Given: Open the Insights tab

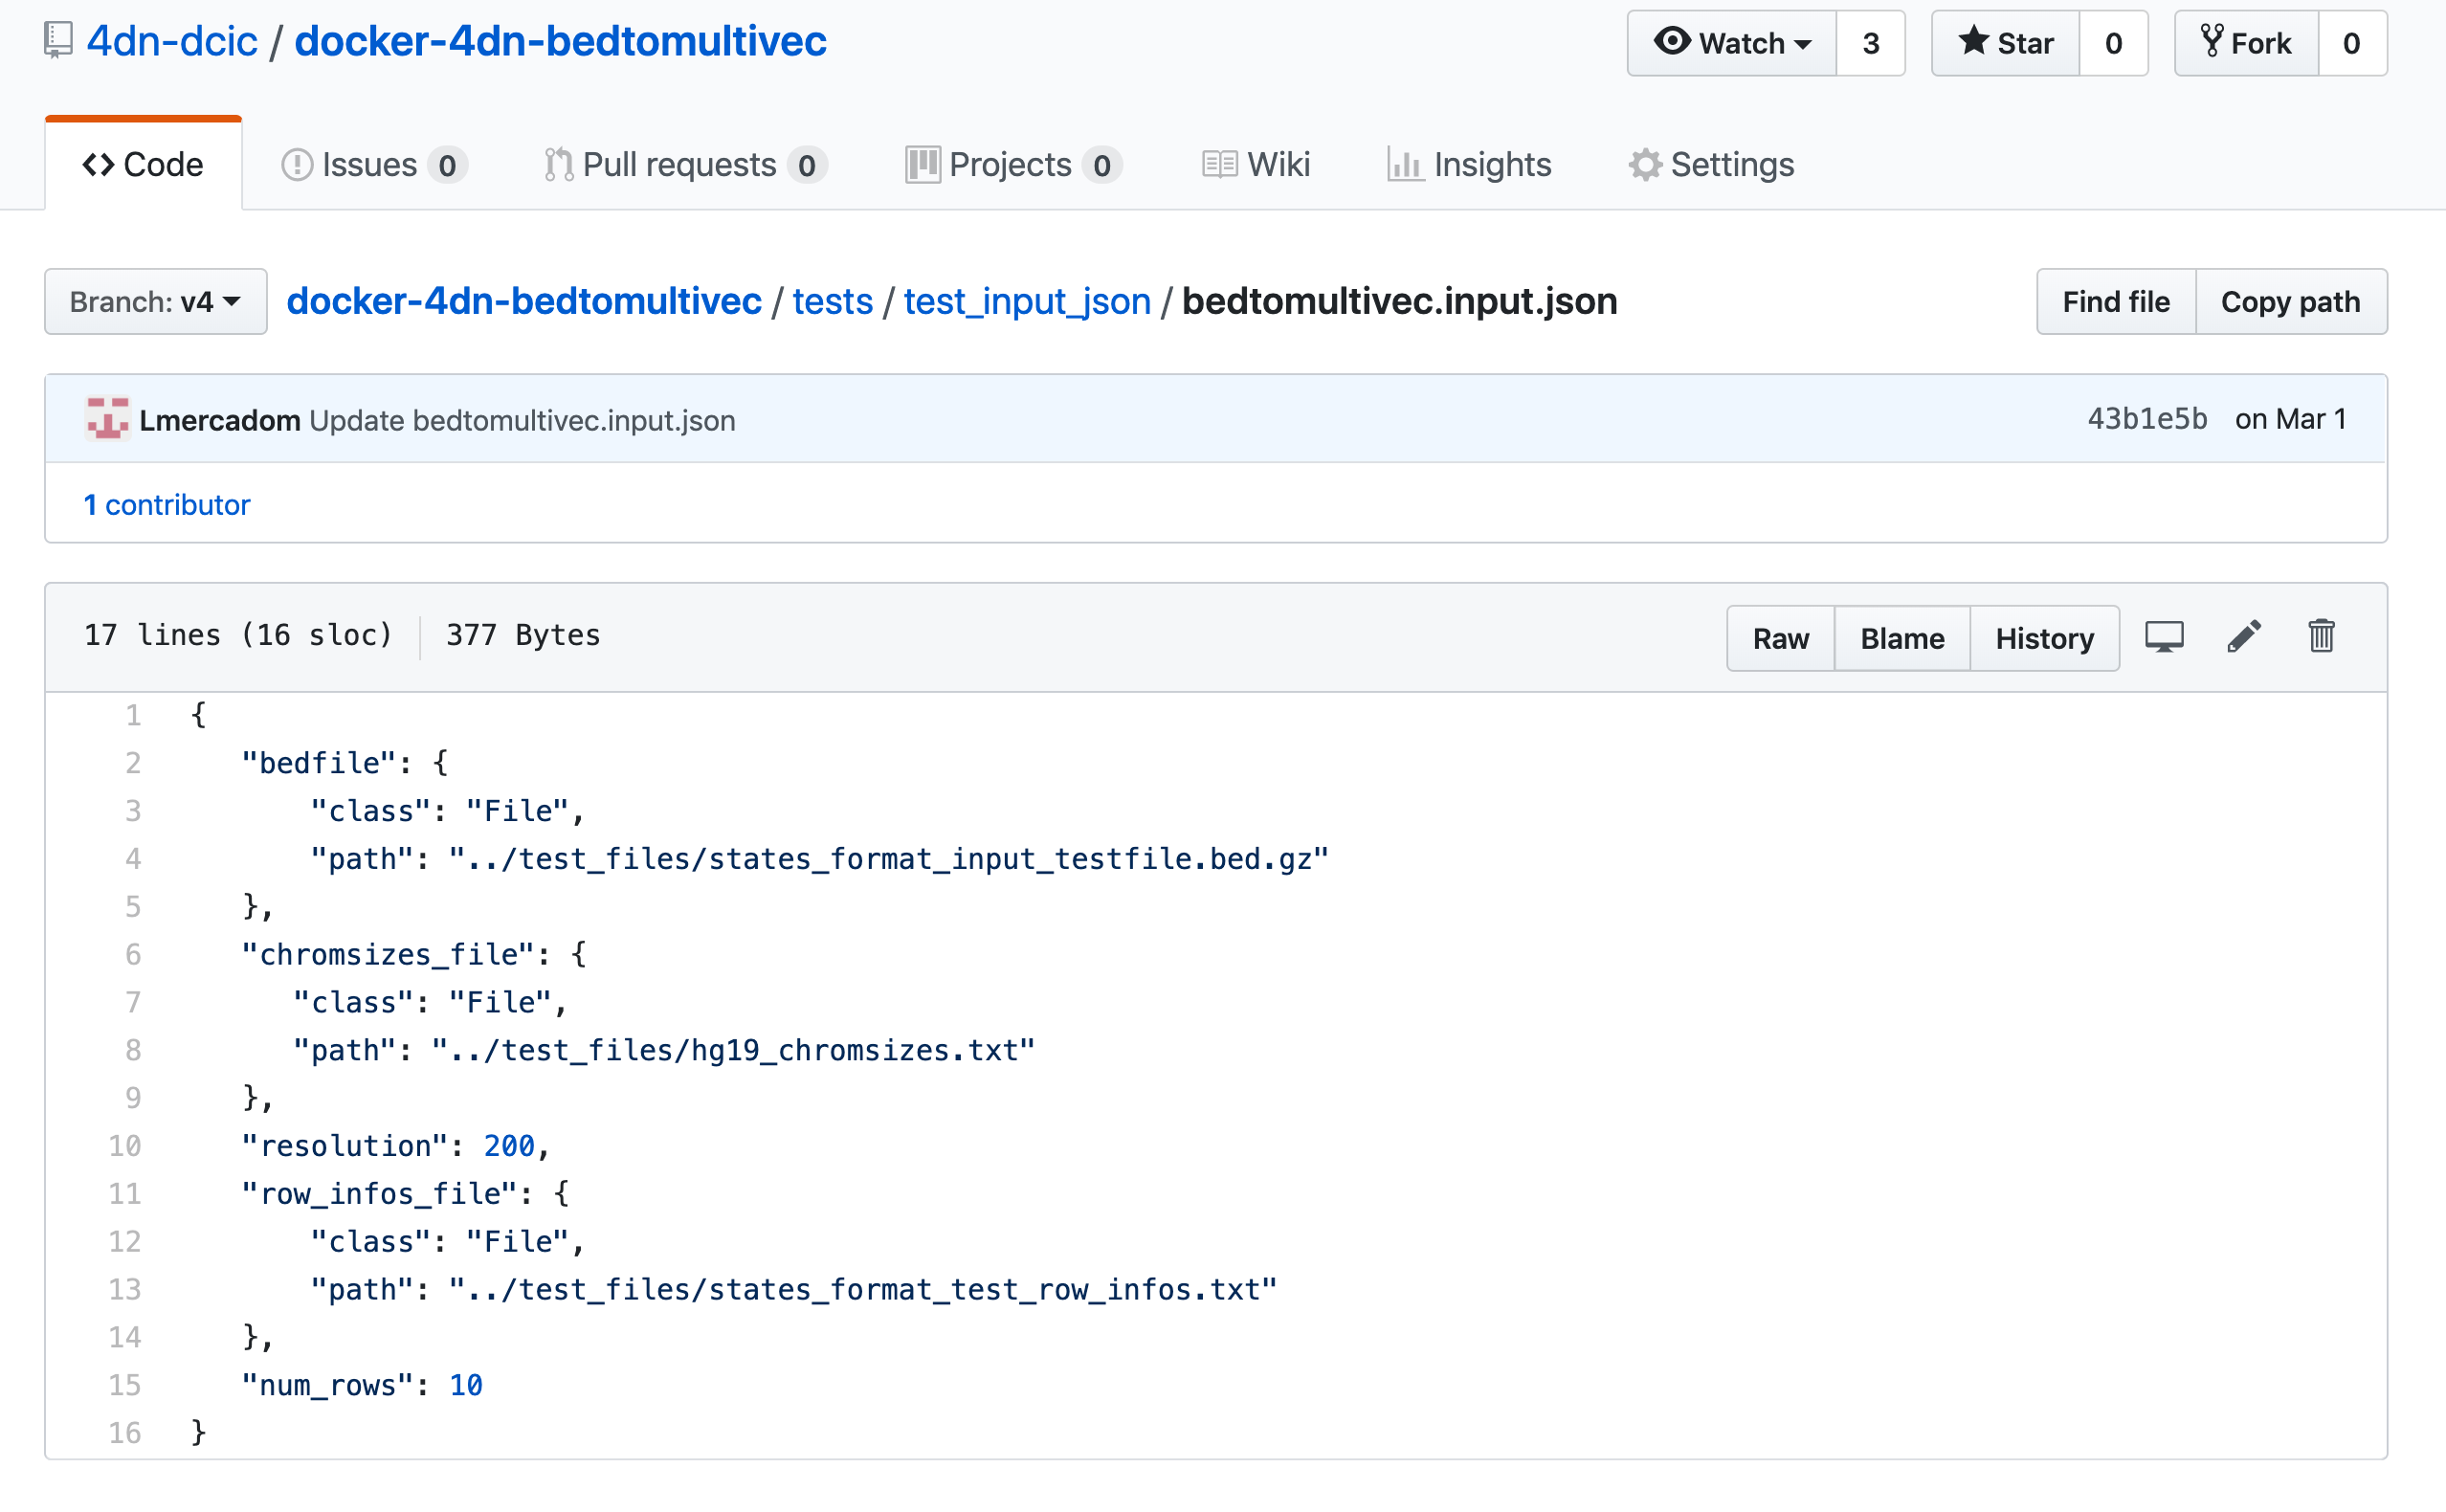Looking at the screenshot, I should pyautogui.click(x=1469, y=164).
